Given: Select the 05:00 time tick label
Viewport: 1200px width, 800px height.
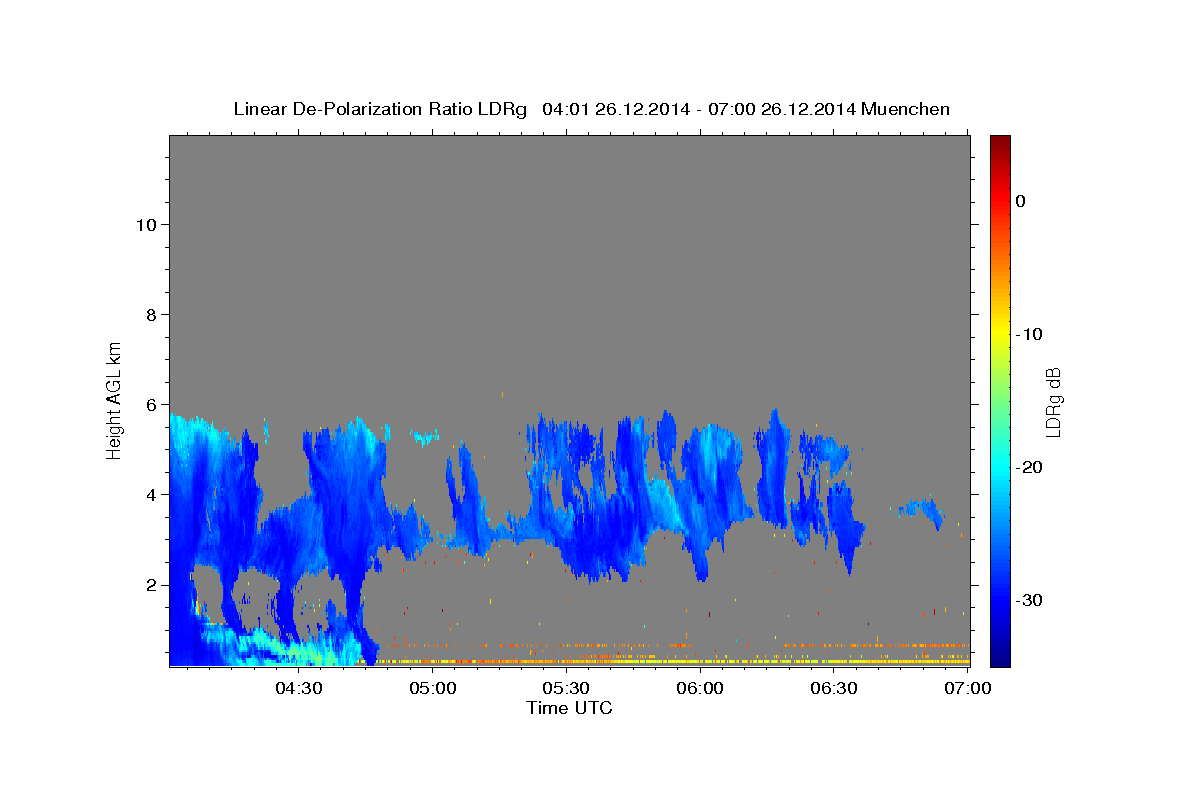Looking at the screenshot, I should pos(433,689).
